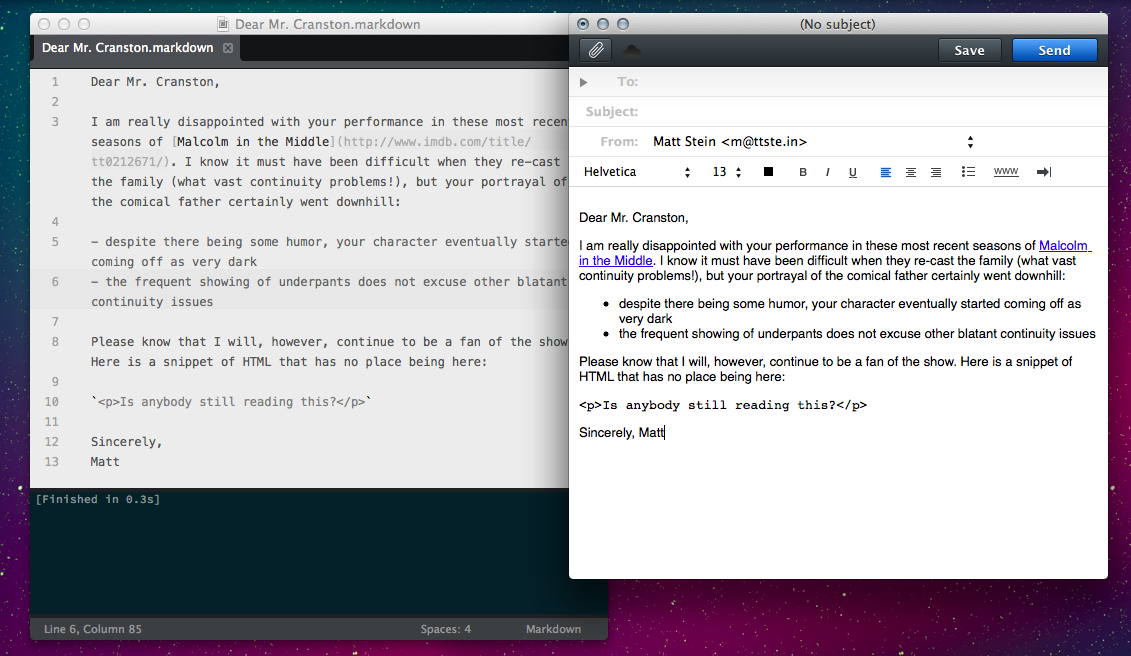Toggle bold formatting in mail composer
The height and width of the screenshot is (656, 1131).
(x=803, y=172)
